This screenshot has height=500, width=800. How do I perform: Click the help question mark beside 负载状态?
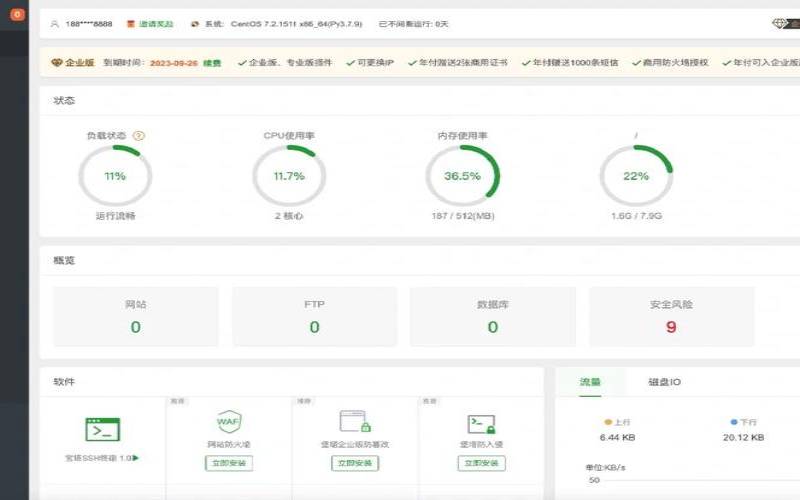(139, 135)
